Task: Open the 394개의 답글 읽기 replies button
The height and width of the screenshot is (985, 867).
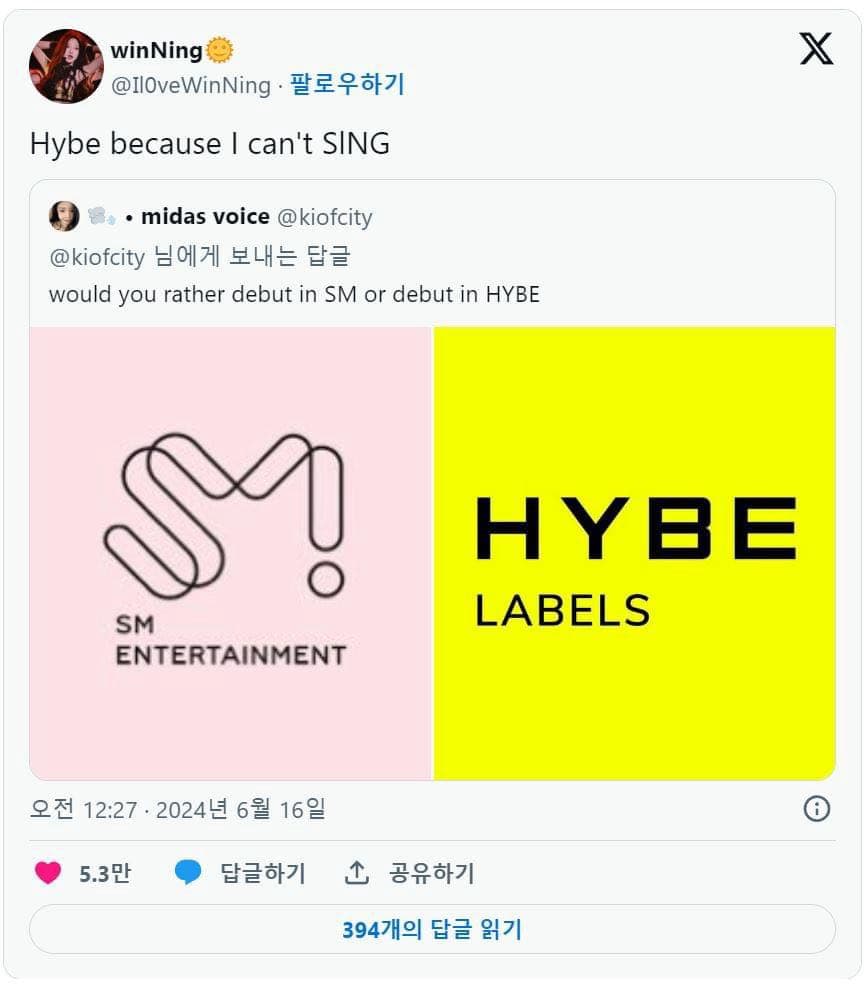Action: coord(433,929)
